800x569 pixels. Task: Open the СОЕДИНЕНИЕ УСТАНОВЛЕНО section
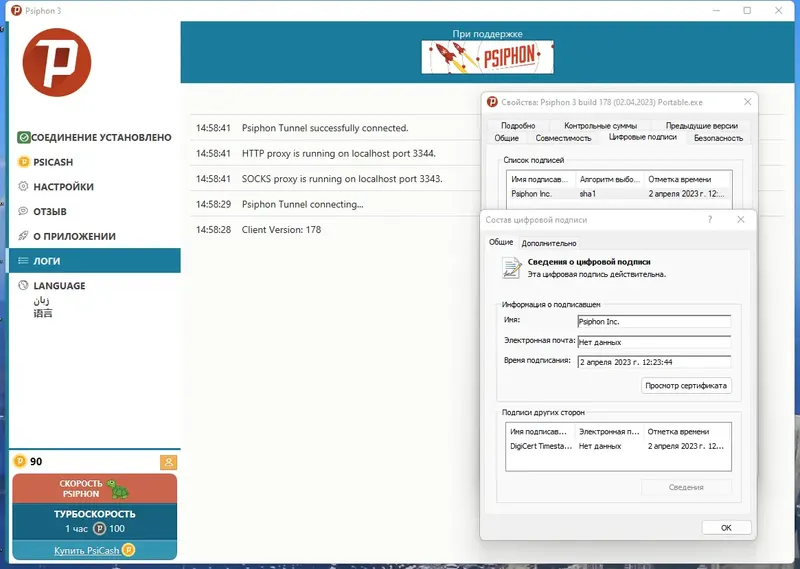pyautogui.click(x=94, y=137)
